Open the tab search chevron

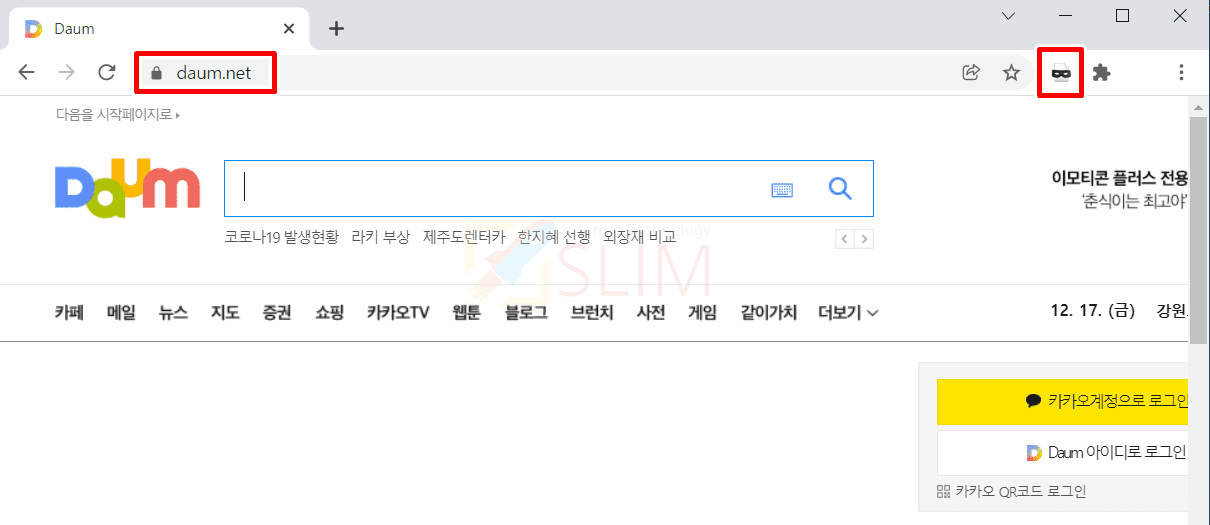pyautogui.click(x=1009, y=15)
